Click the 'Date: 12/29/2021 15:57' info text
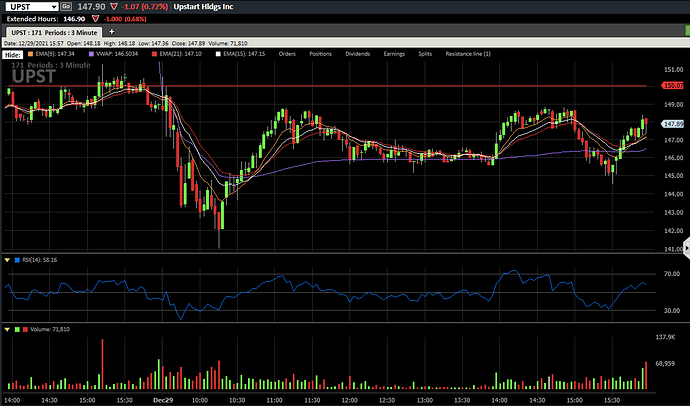The image size is (690, 406). (33, 44)
